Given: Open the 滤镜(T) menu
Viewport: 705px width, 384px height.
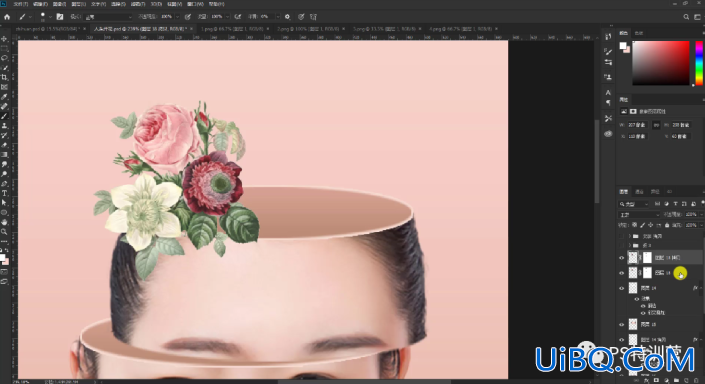Looking at the screenshot, I should pyautogui.click(x=138, y=4).
